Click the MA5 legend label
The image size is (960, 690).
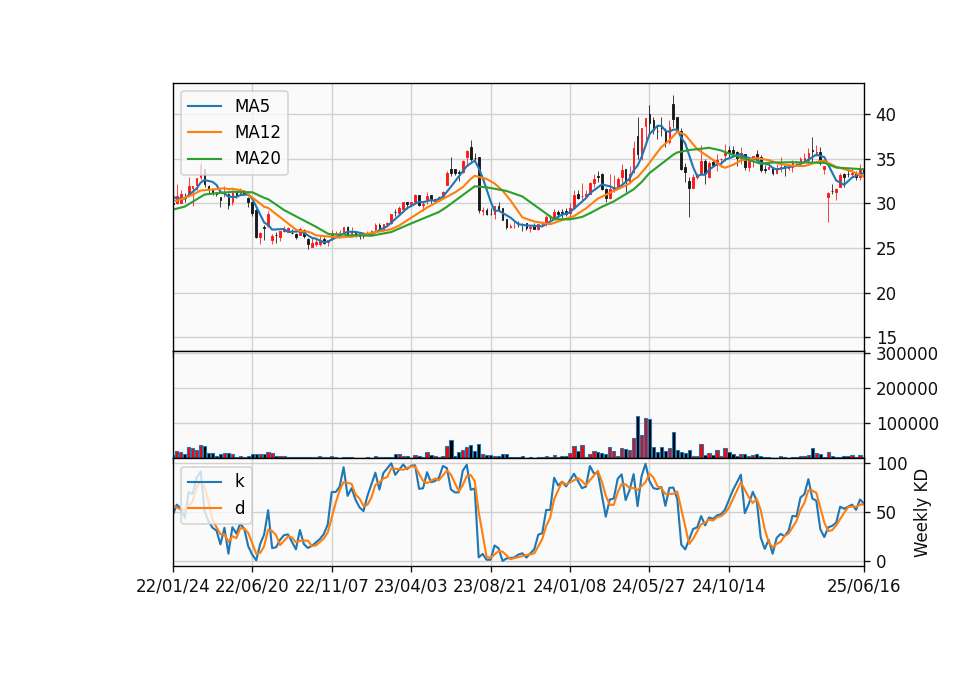(252, 106)
